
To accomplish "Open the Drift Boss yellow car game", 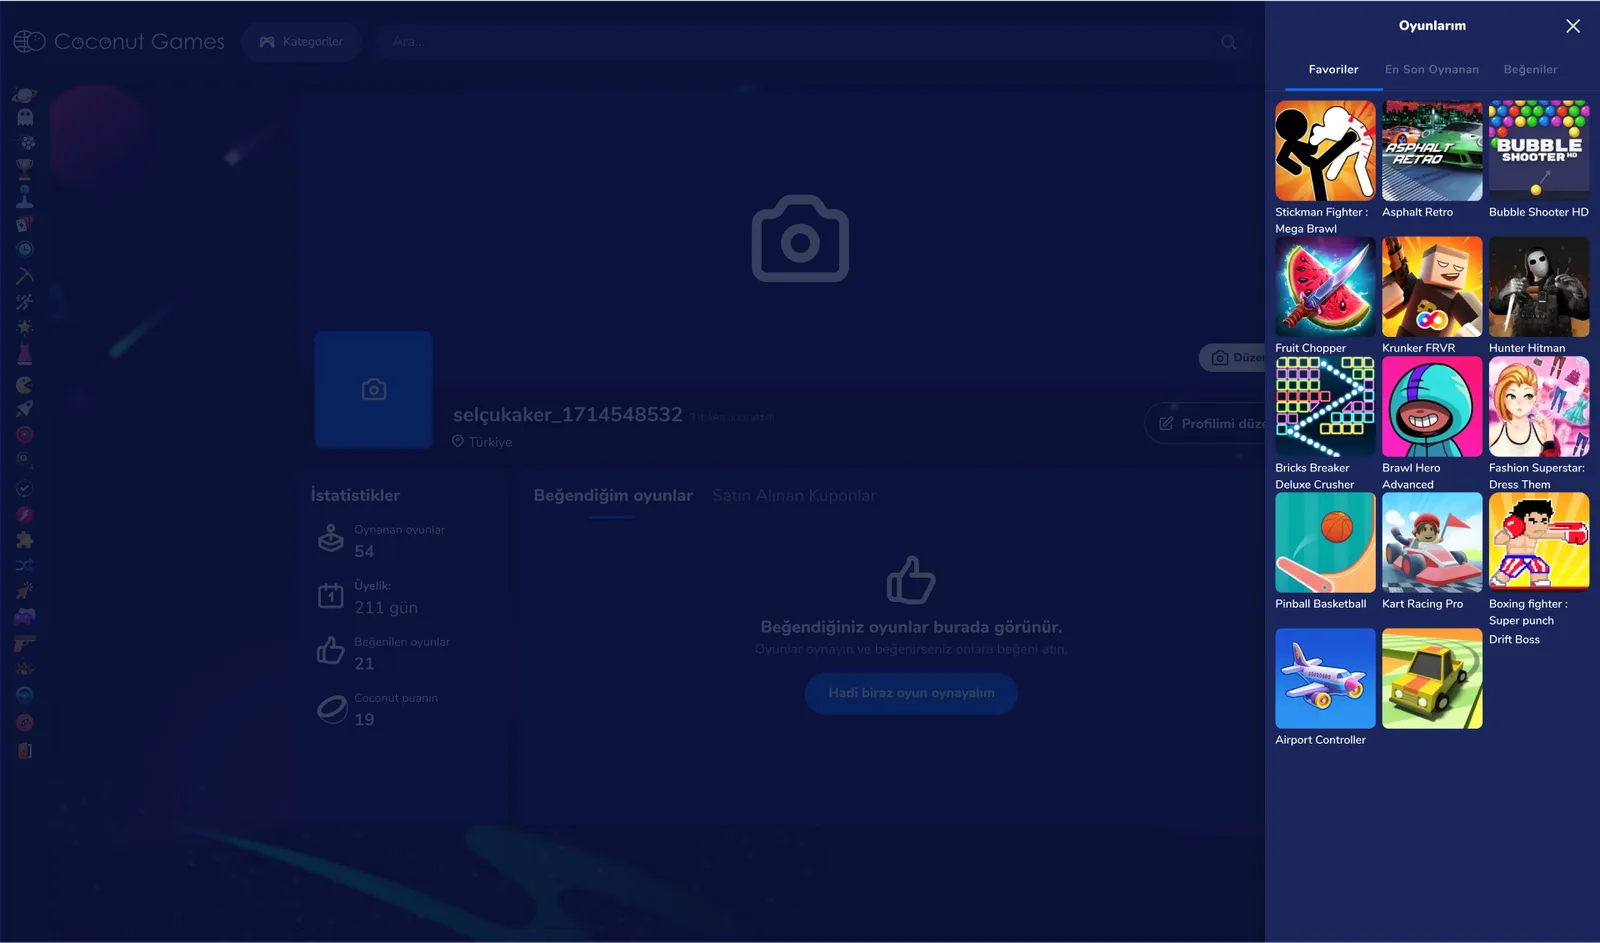I will tap(1432, 679).
